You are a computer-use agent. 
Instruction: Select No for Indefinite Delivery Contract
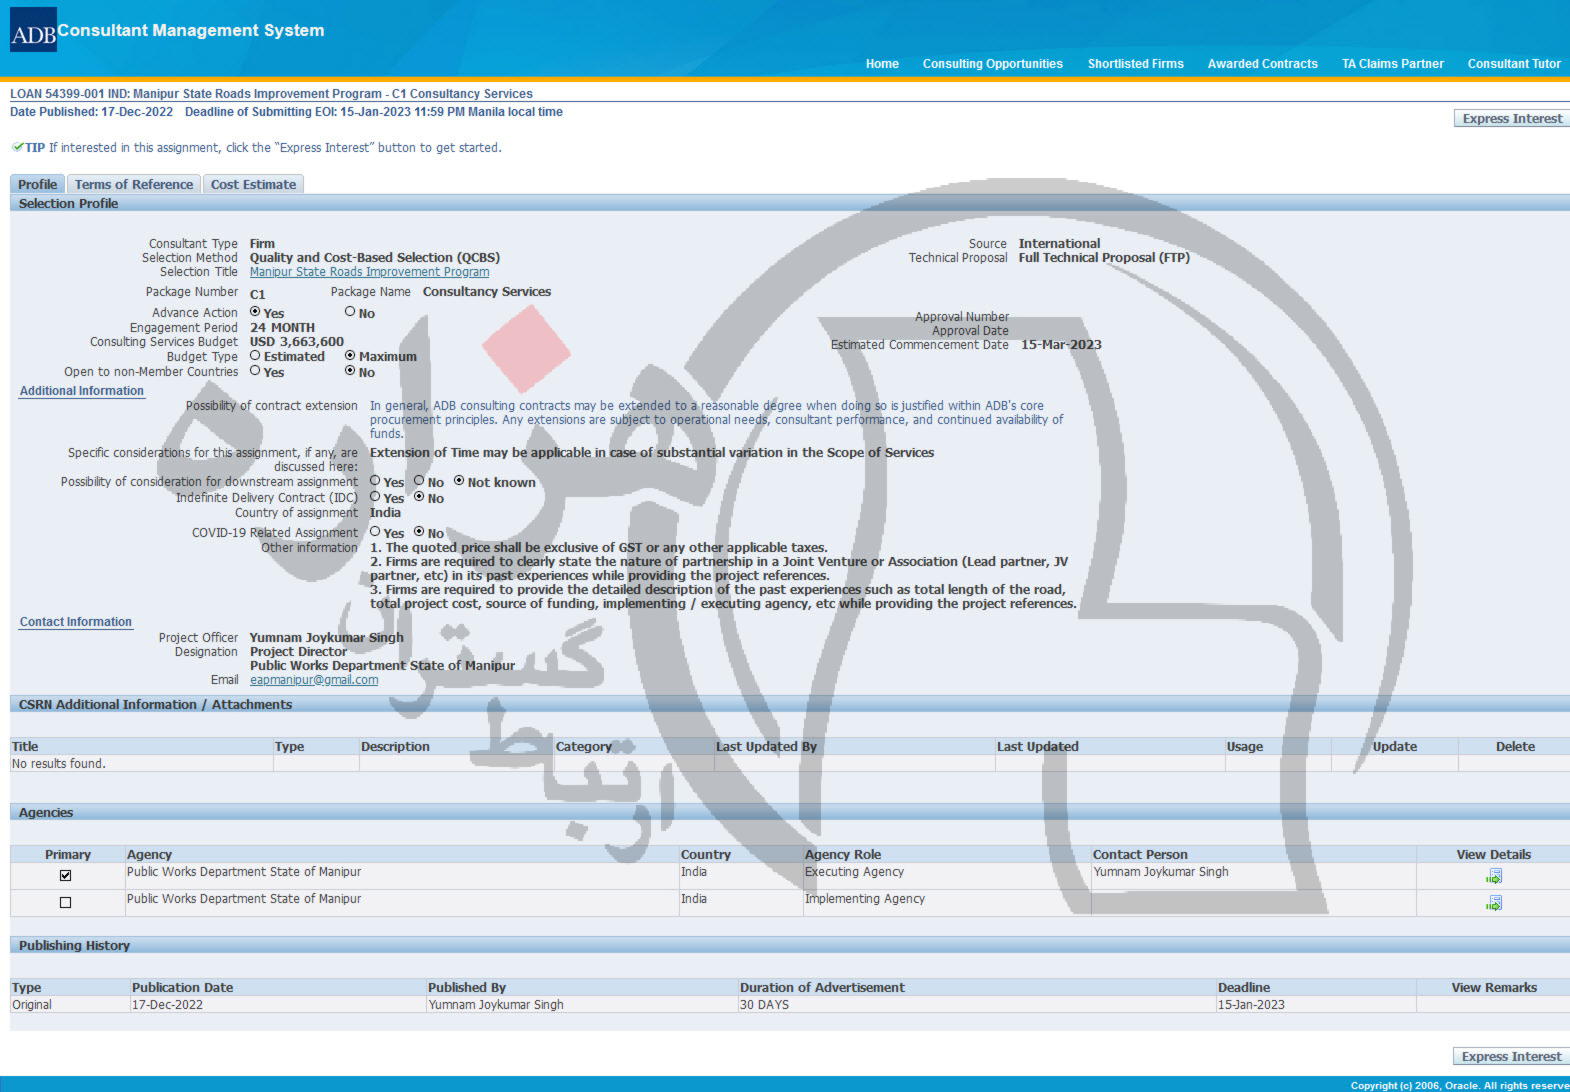419,497
